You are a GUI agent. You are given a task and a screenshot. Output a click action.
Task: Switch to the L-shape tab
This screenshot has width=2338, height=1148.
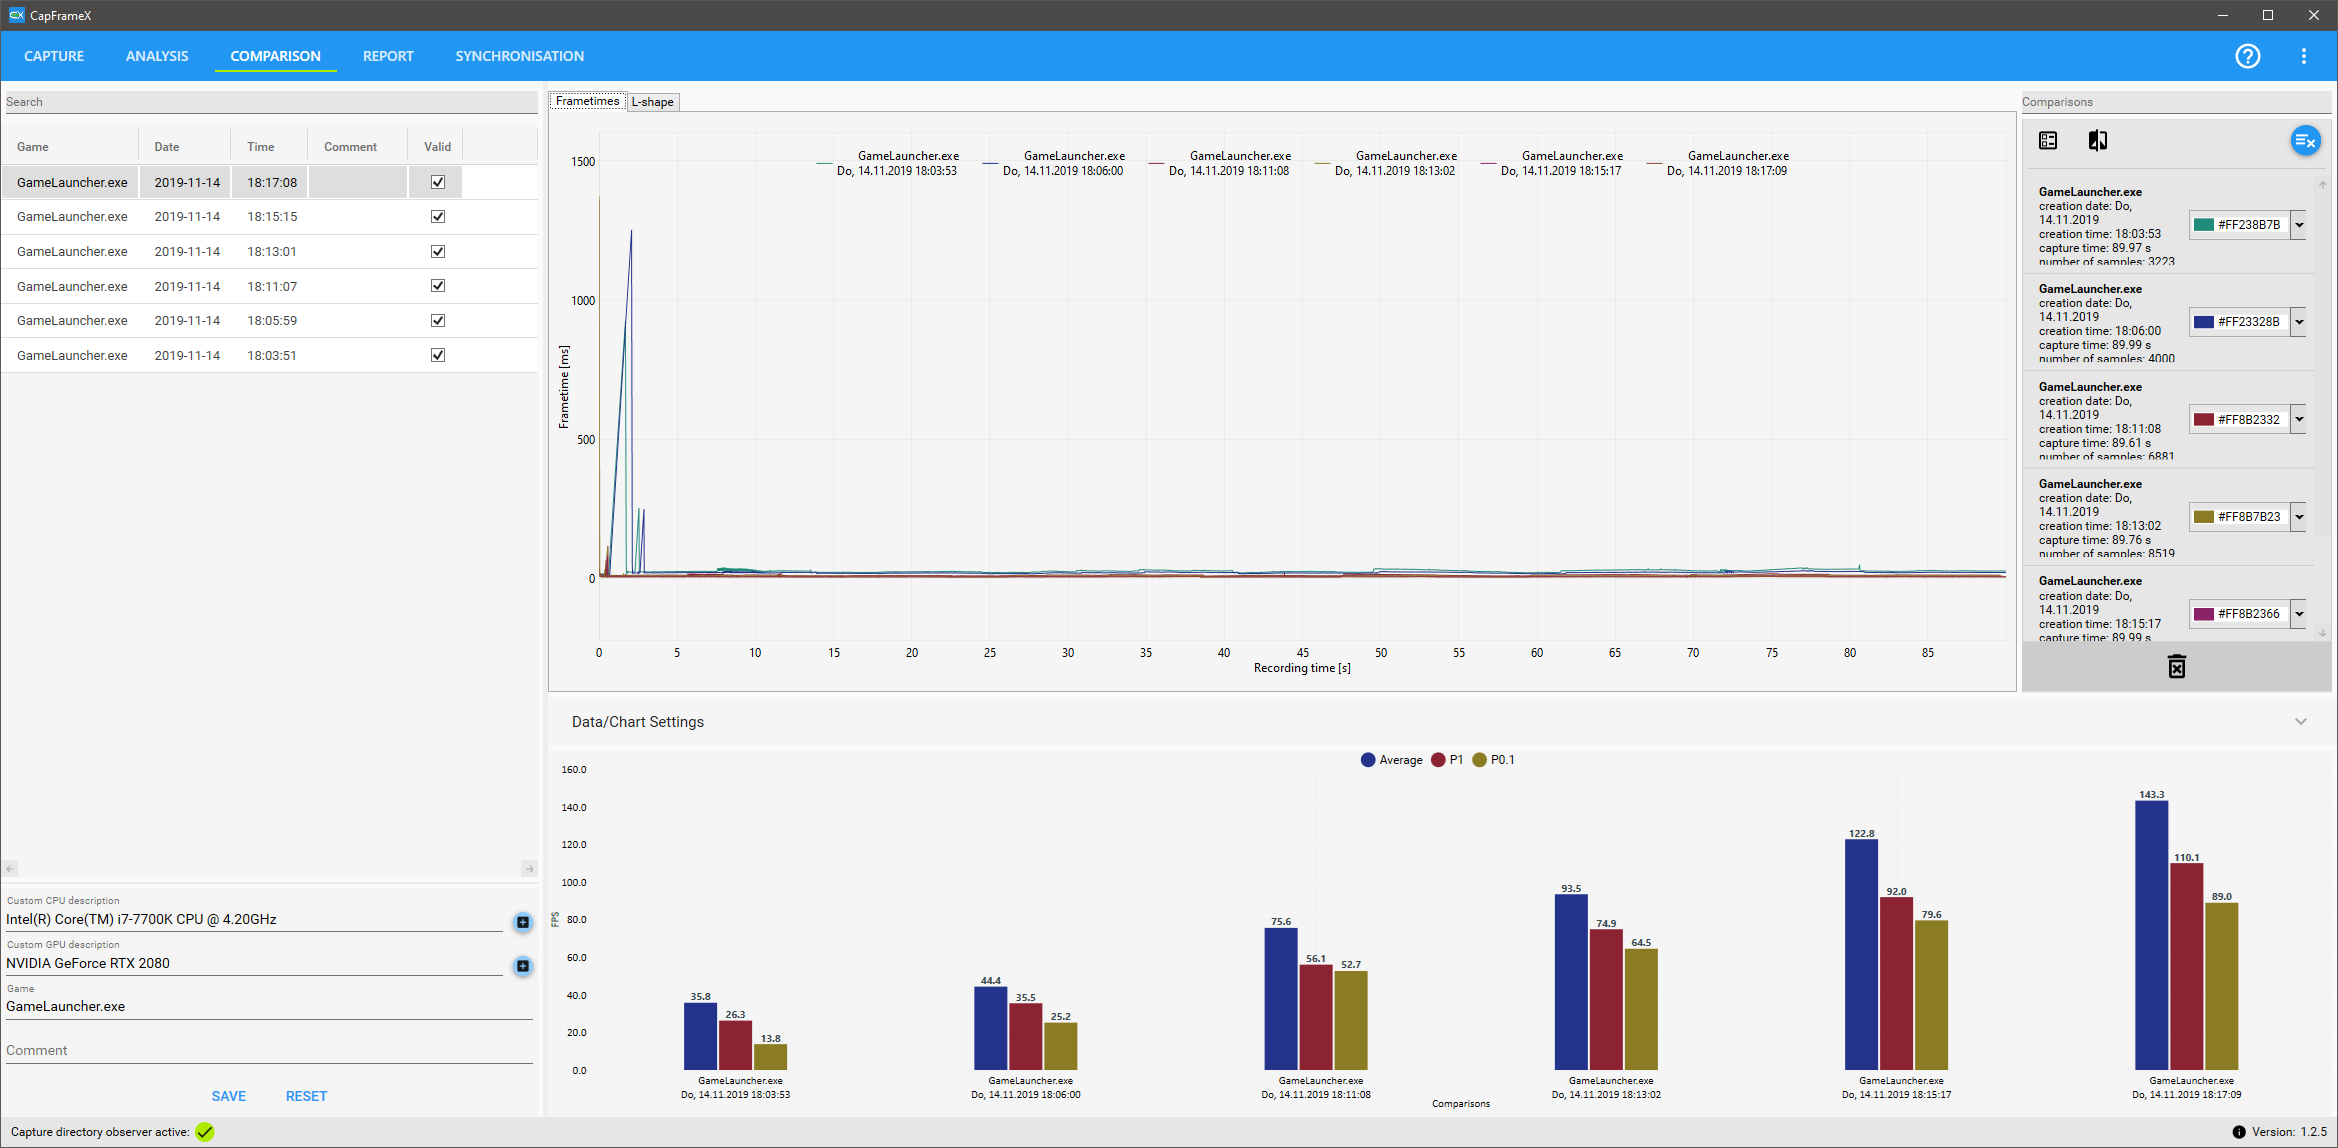653,102
